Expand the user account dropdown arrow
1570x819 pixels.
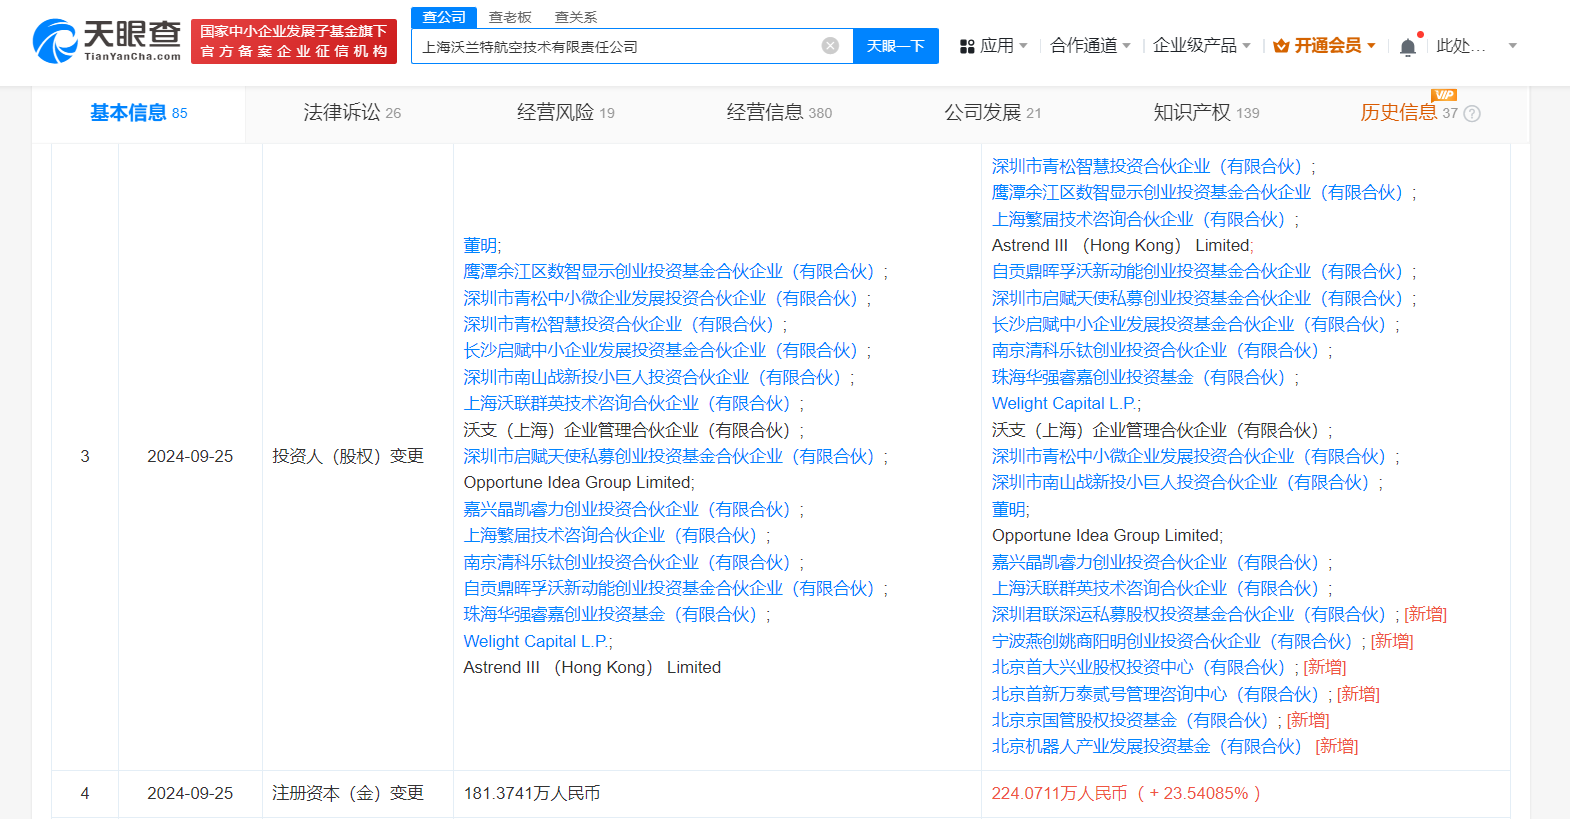pos(1513,46)
